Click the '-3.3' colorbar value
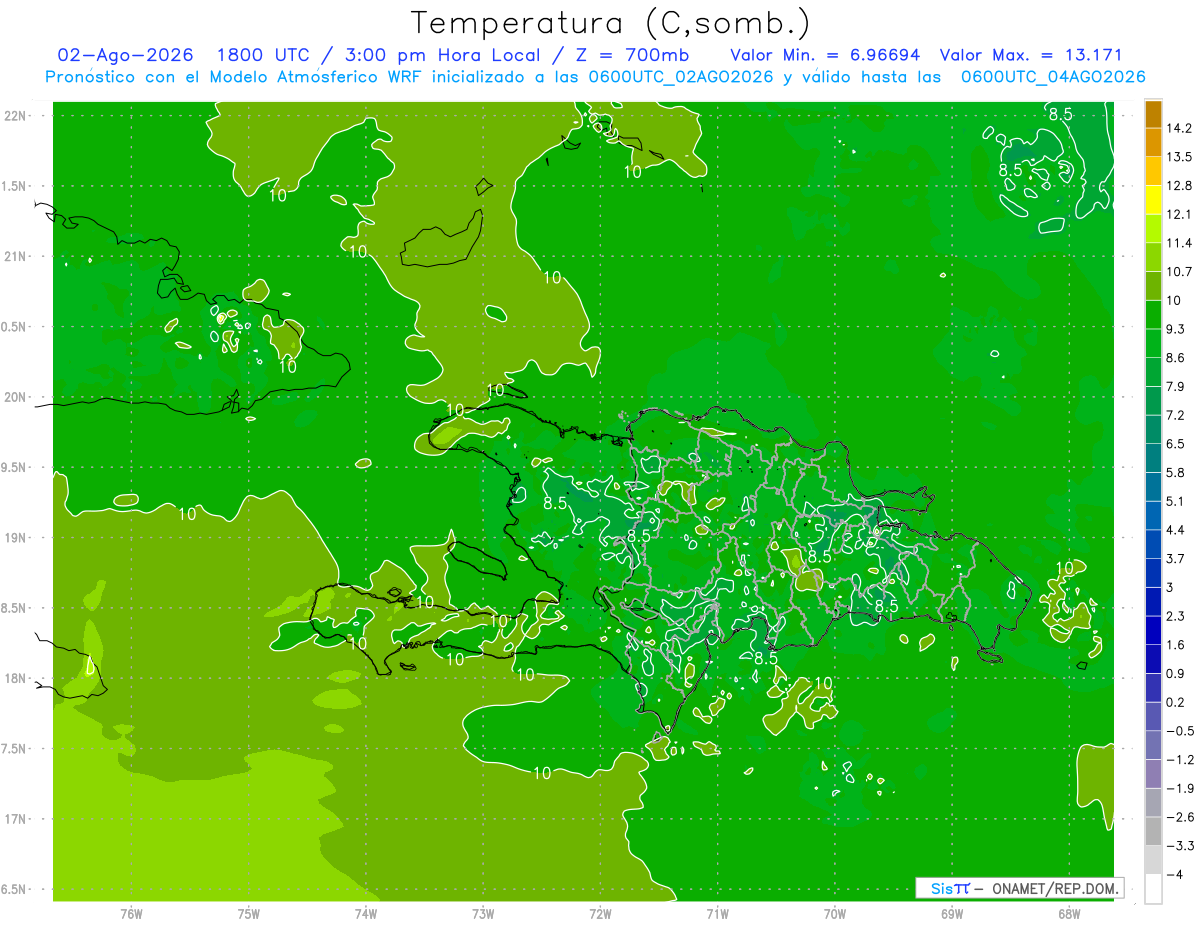The height and width of the screenshot is (927, 1200). 1179,846
